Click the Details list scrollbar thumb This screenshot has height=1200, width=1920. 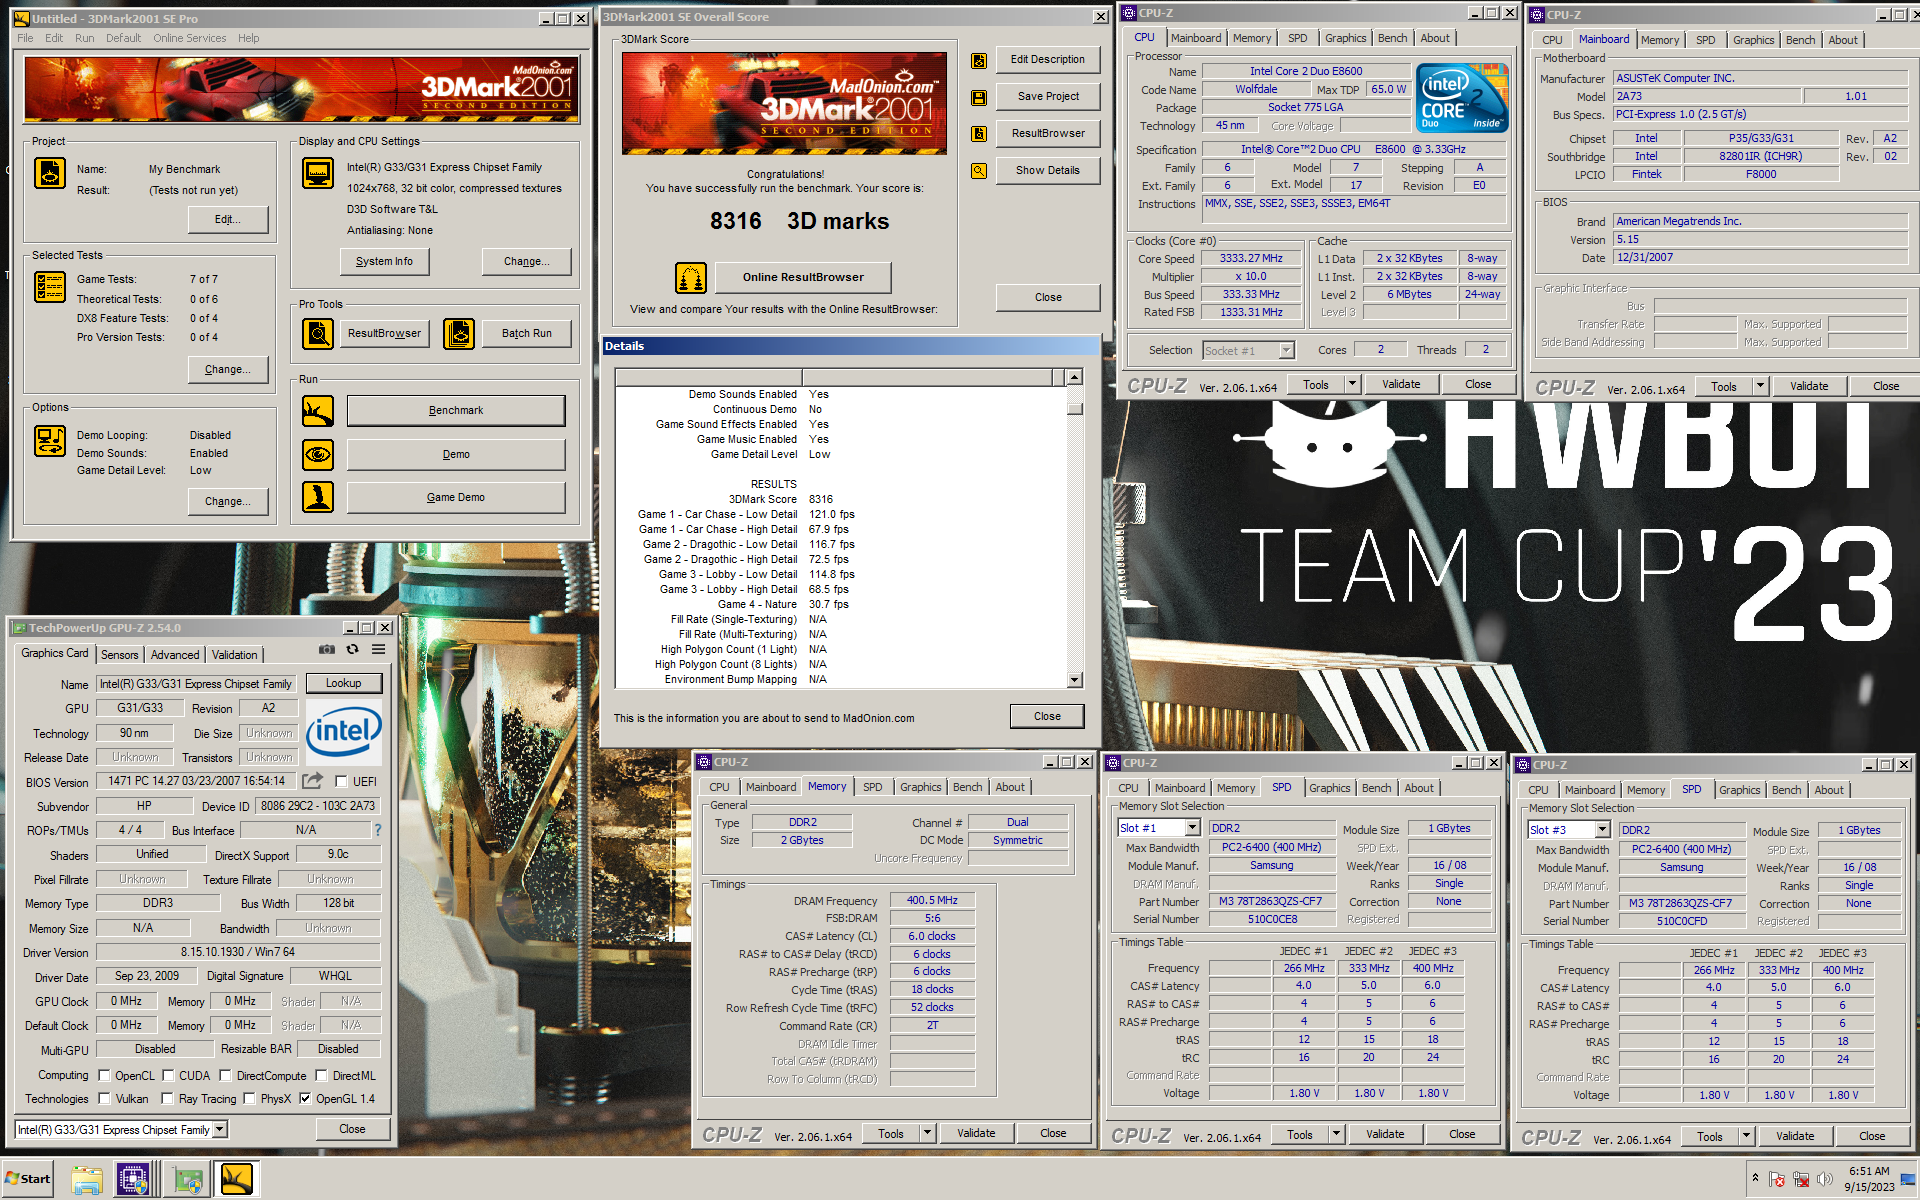(x=1075, y=408)
